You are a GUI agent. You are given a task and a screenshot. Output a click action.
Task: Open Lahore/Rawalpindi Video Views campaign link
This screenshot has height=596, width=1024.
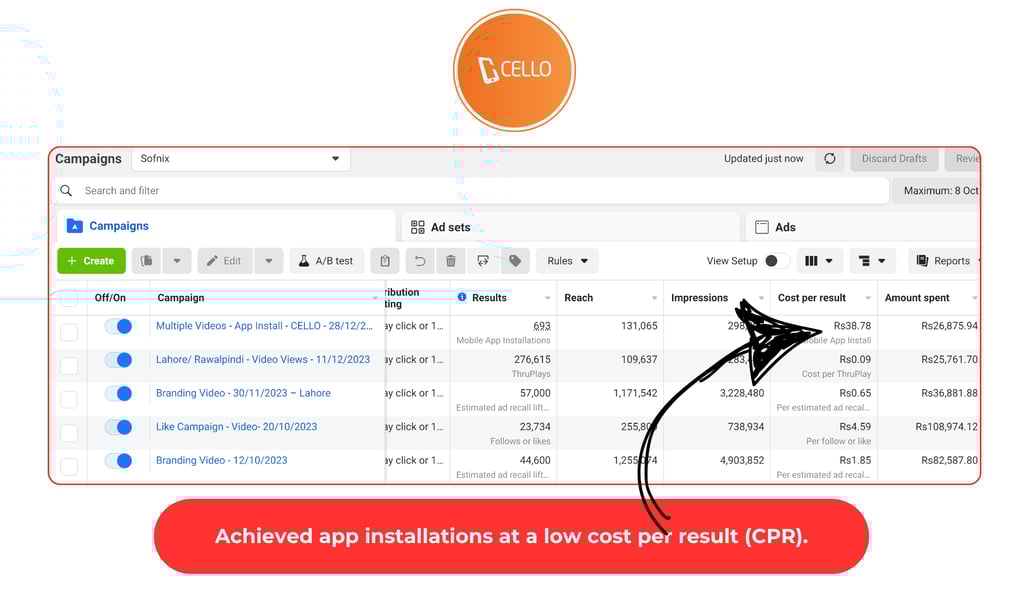(x=263, y=359)
